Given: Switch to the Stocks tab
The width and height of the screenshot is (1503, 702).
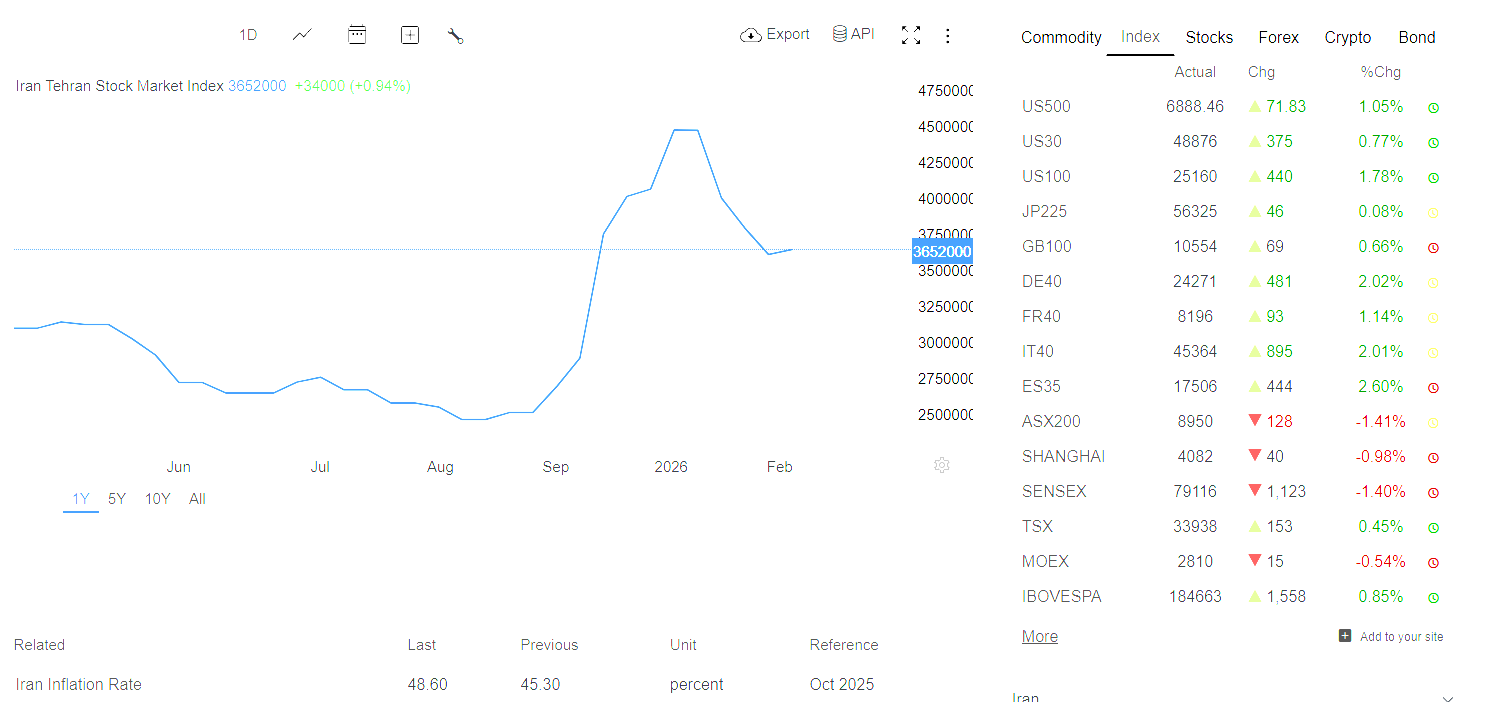Looking at the screenshot, I should click(1209, 37).
